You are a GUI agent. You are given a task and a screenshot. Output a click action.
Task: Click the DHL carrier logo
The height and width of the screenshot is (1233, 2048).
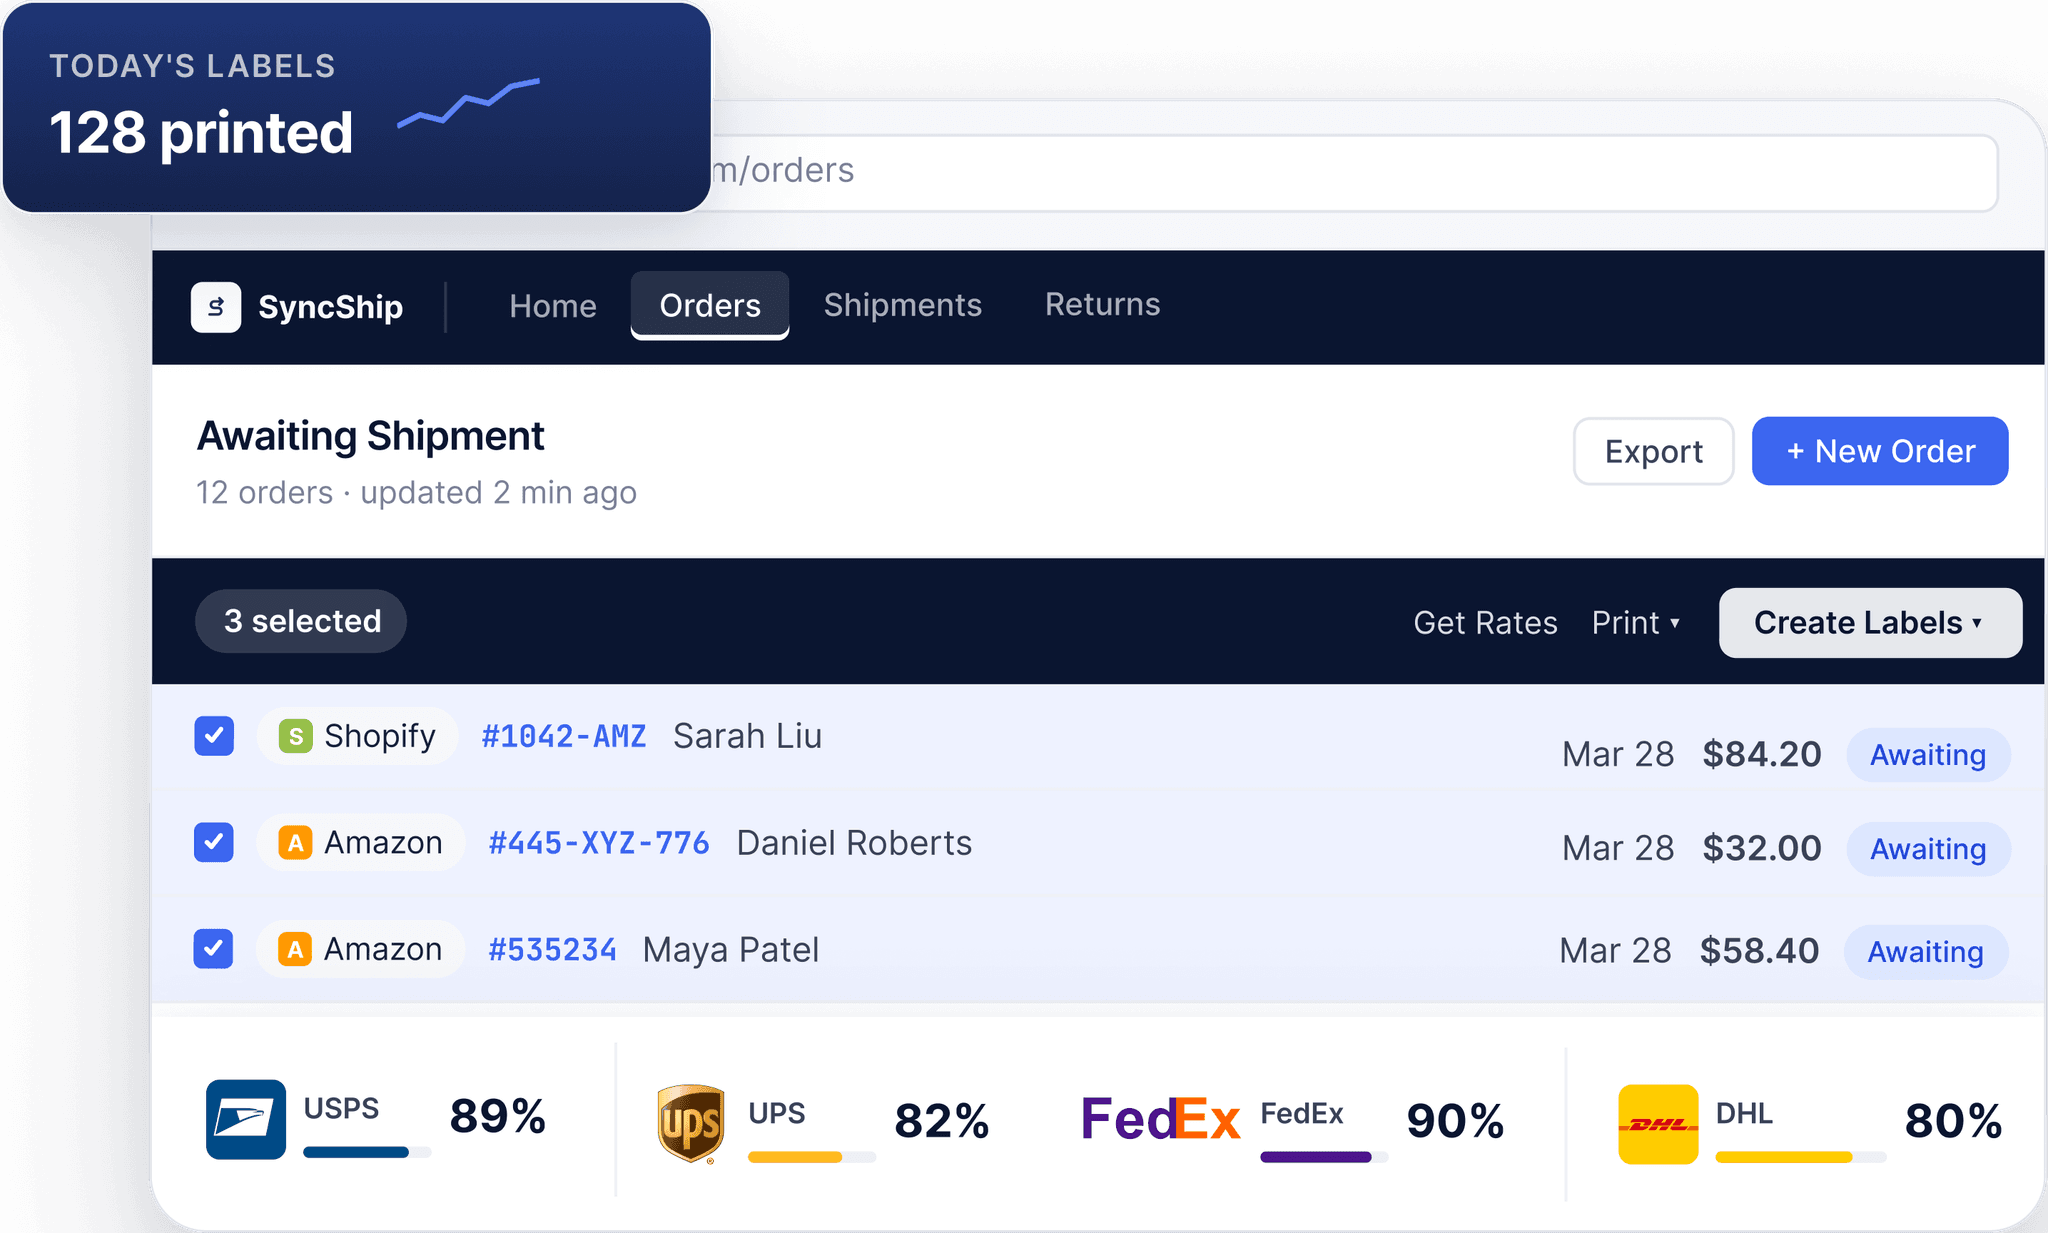1658,1124
